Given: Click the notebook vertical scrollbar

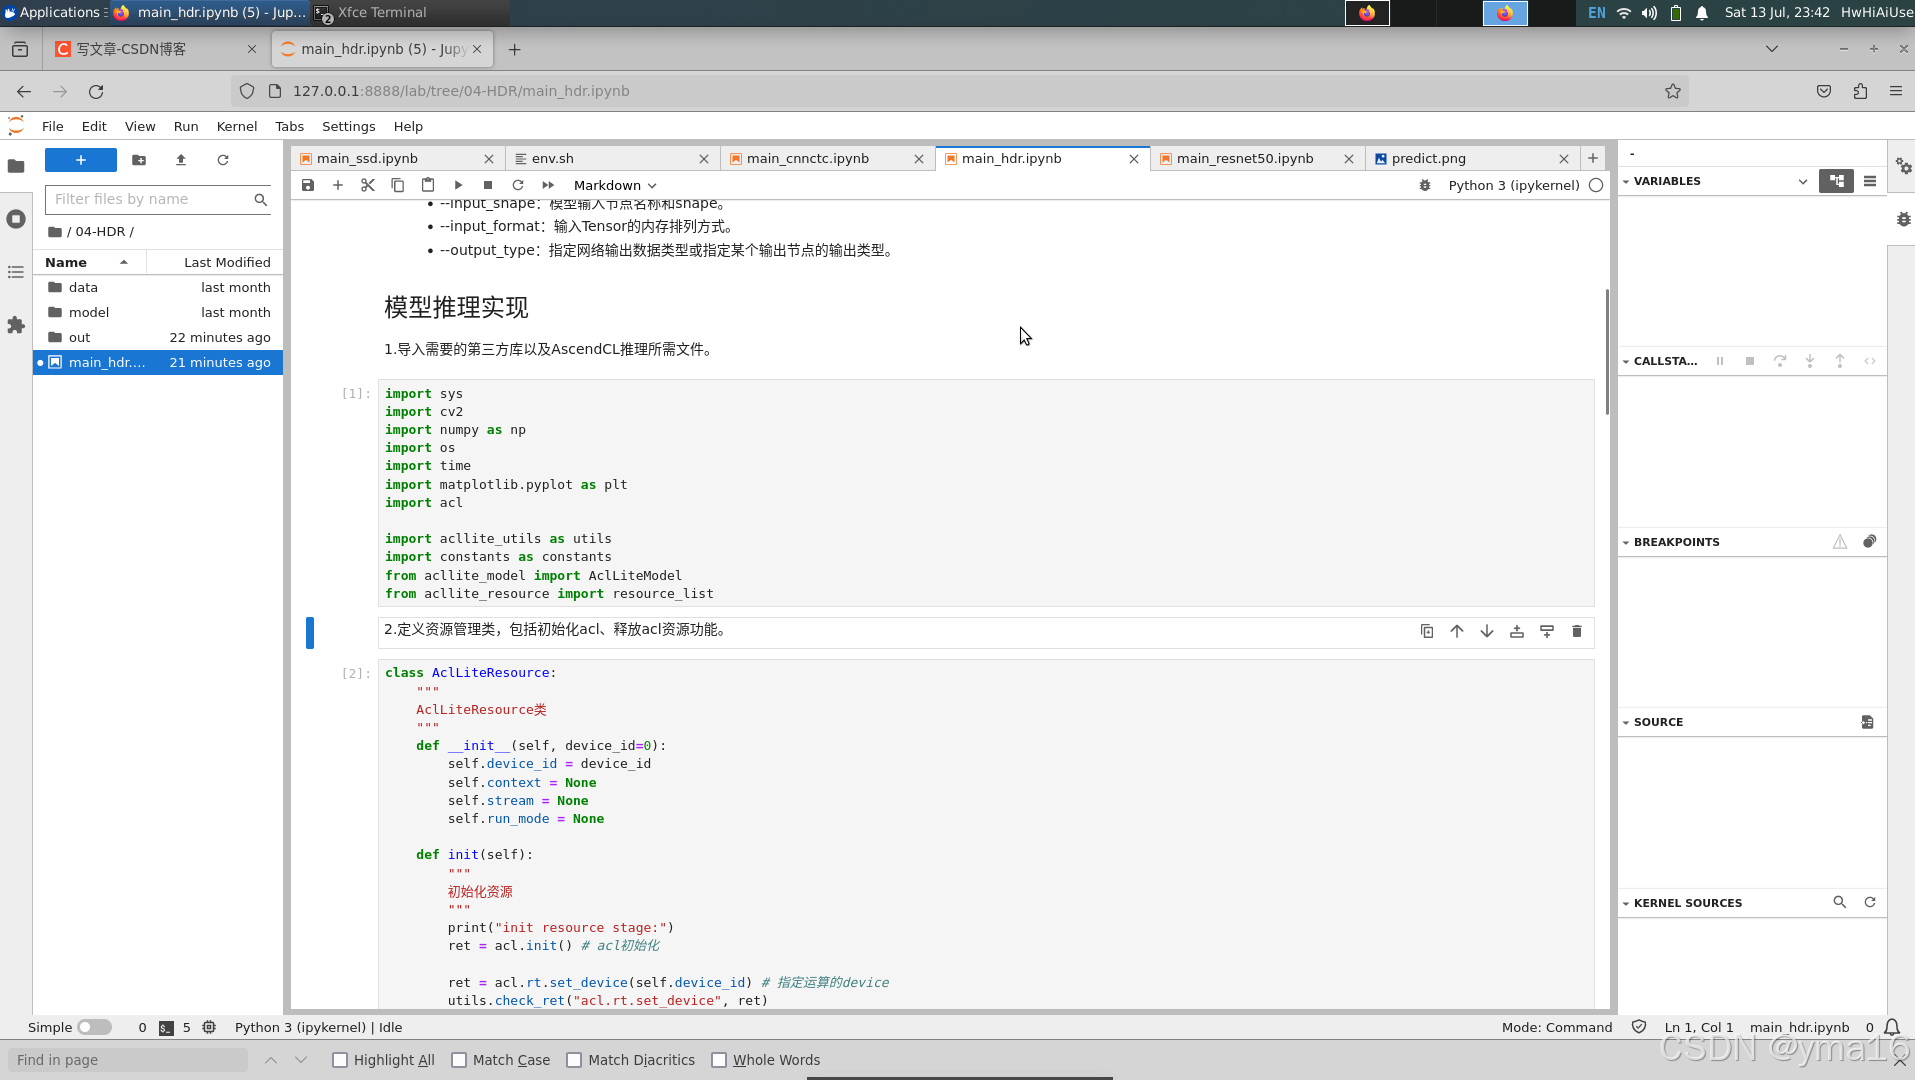Looking at the screenshot, I should tap(1607, 352).
